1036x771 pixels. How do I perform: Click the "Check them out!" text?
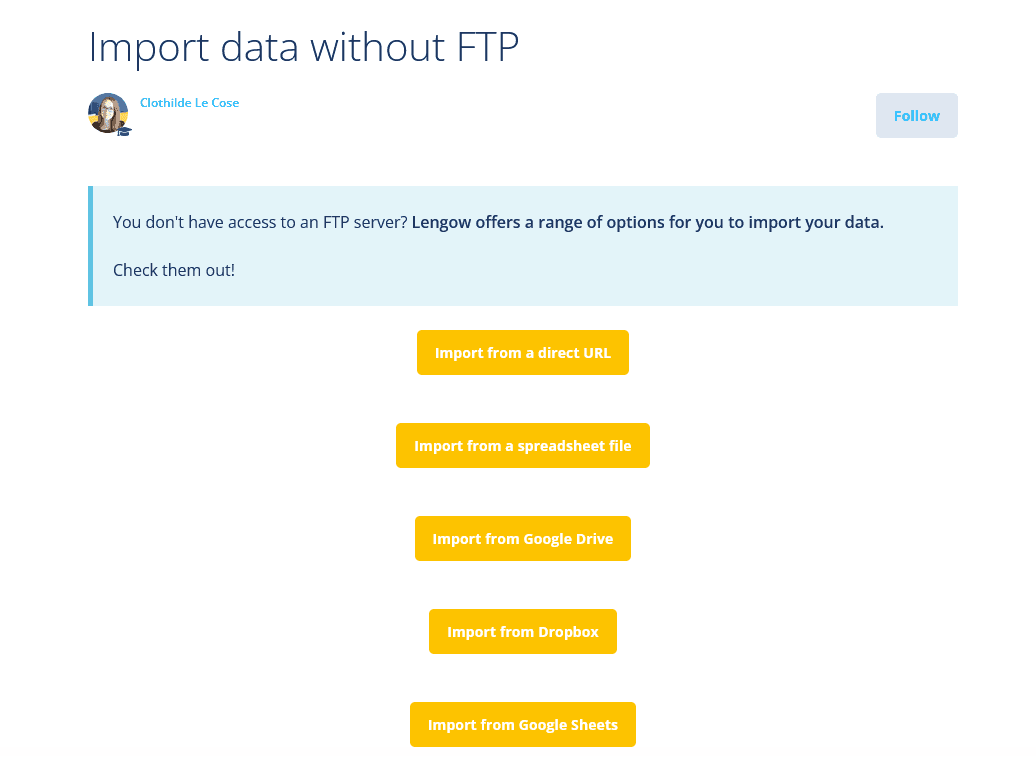174,270
